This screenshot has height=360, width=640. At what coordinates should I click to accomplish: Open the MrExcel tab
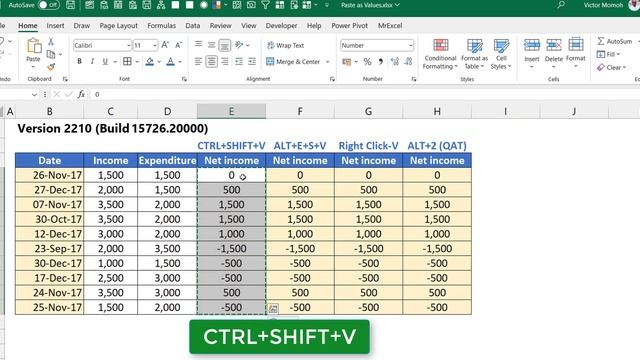click(390, 25)
